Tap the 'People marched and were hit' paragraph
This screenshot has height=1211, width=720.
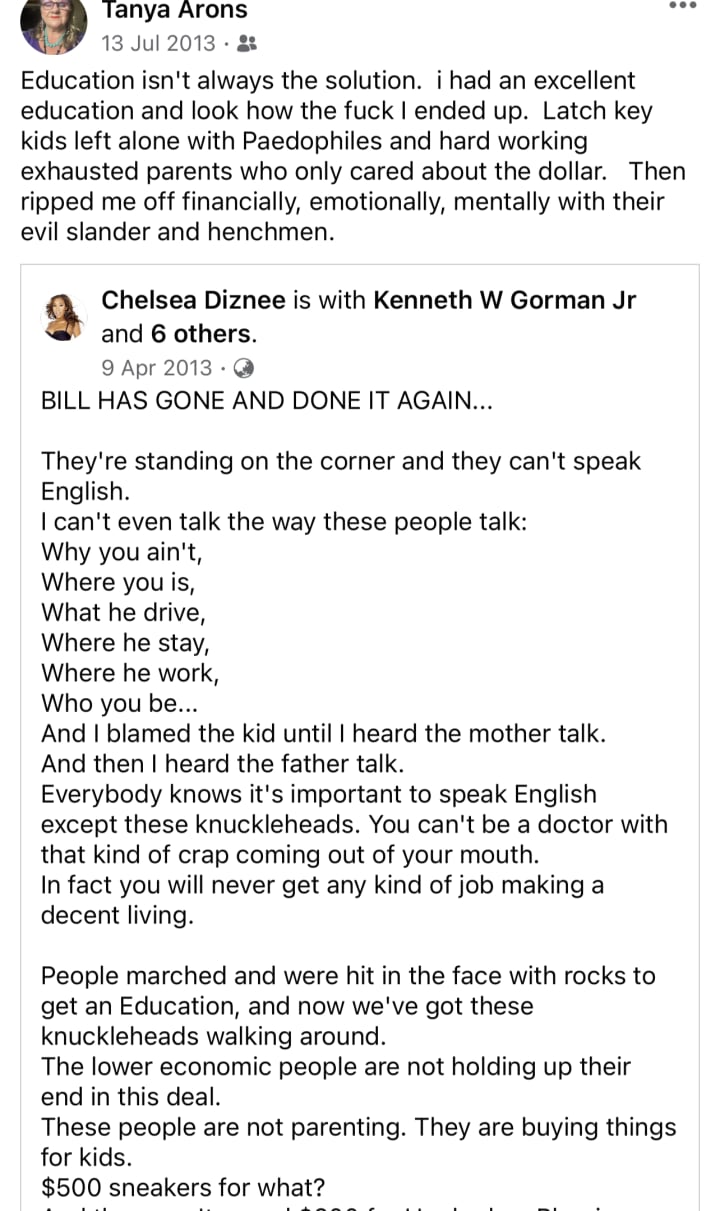[x=348, y=1006]
